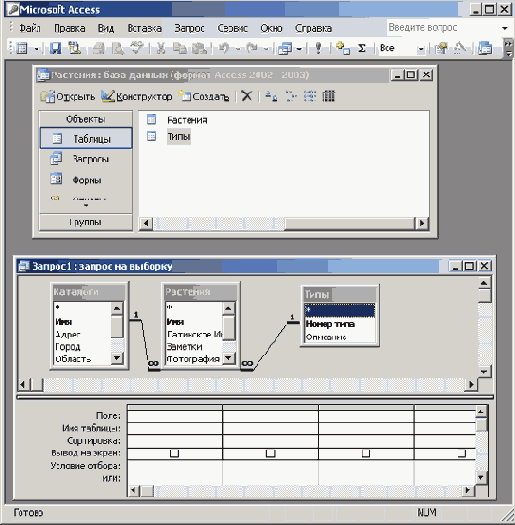Click the Properties icon in the toolbar
Screen dimensions: 515x525
tap(441, 49)
